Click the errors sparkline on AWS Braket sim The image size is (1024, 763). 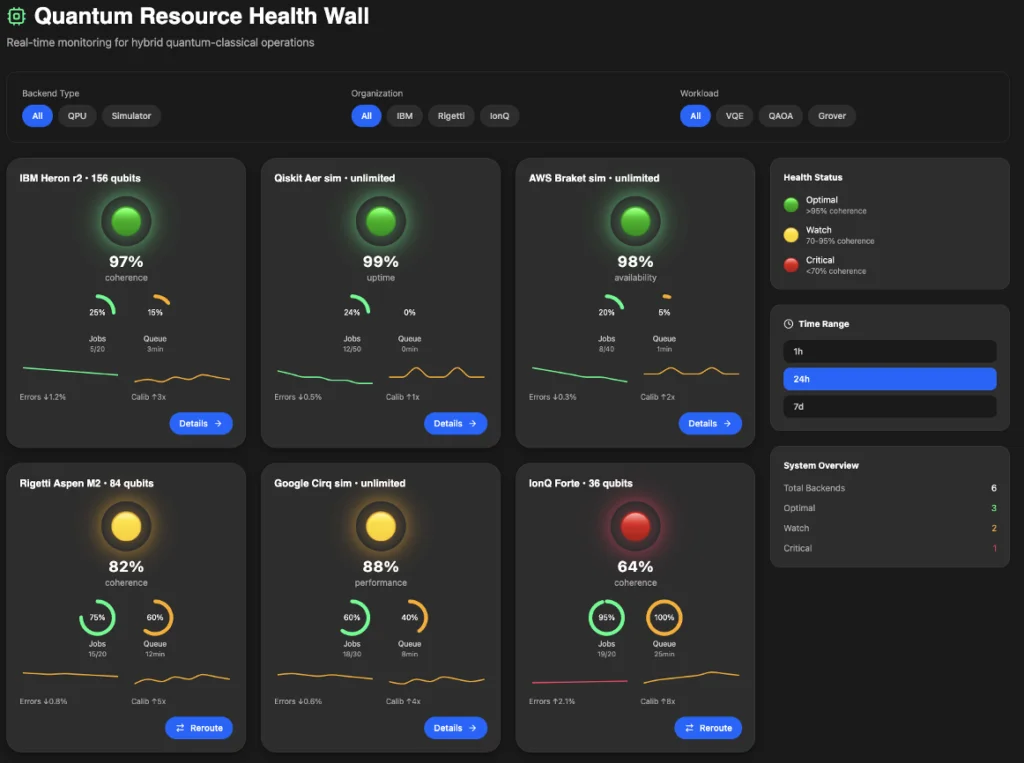(x=580, y=375)
